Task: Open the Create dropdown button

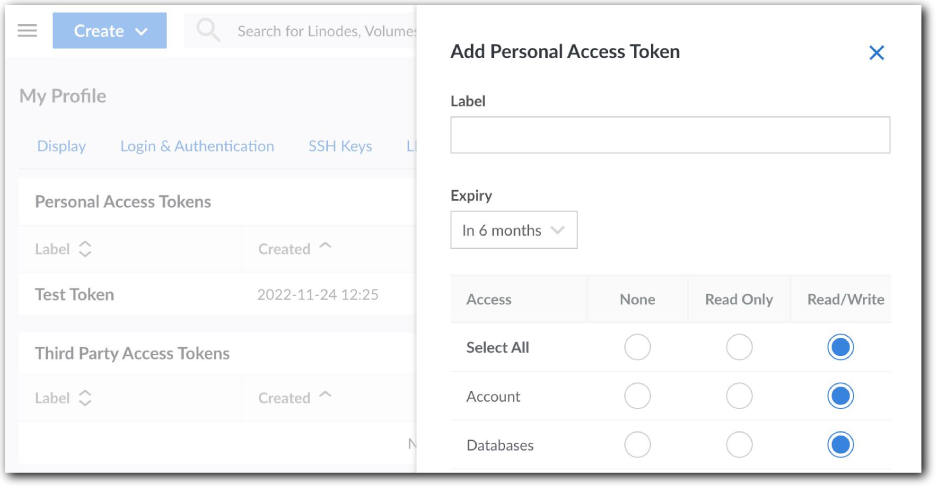Action: [x=110, y=31]
